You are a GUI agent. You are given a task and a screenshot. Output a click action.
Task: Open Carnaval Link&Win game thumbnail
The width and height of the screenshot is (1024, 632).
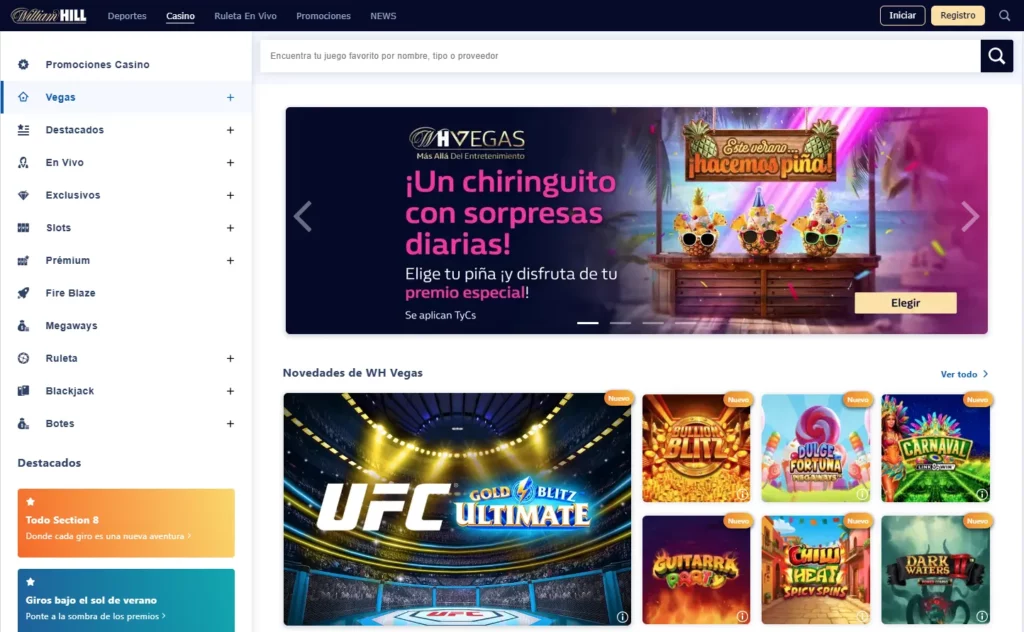[935, 448]
